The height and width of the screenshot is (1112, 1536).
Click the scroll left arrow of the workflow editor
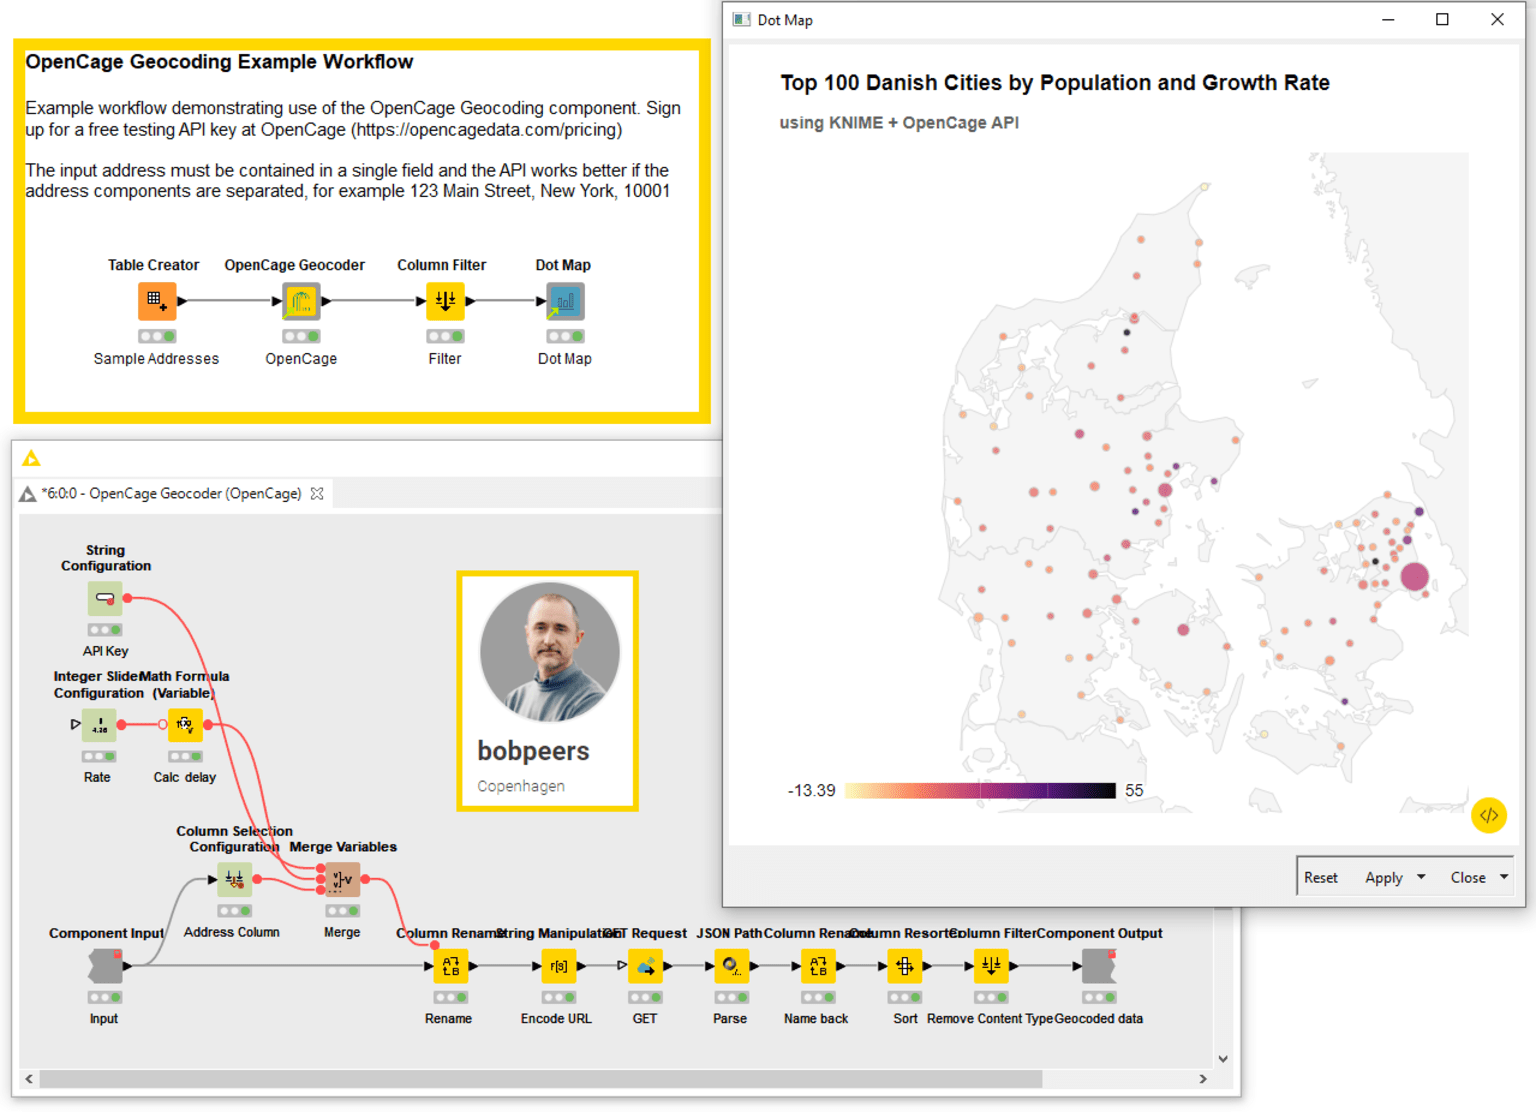tap(29, 1079)
